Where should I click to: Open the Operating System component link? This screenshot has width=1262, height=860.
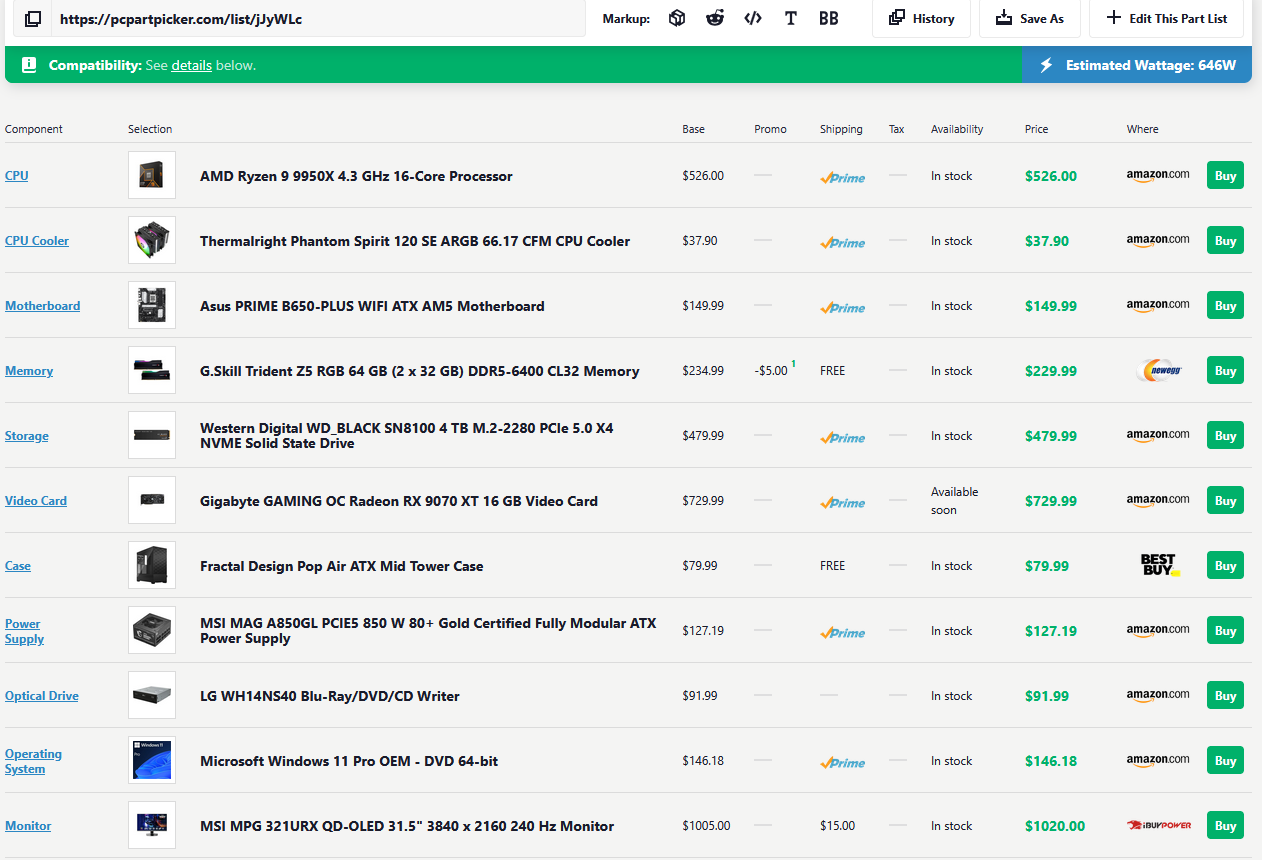(x=33, y=761)
